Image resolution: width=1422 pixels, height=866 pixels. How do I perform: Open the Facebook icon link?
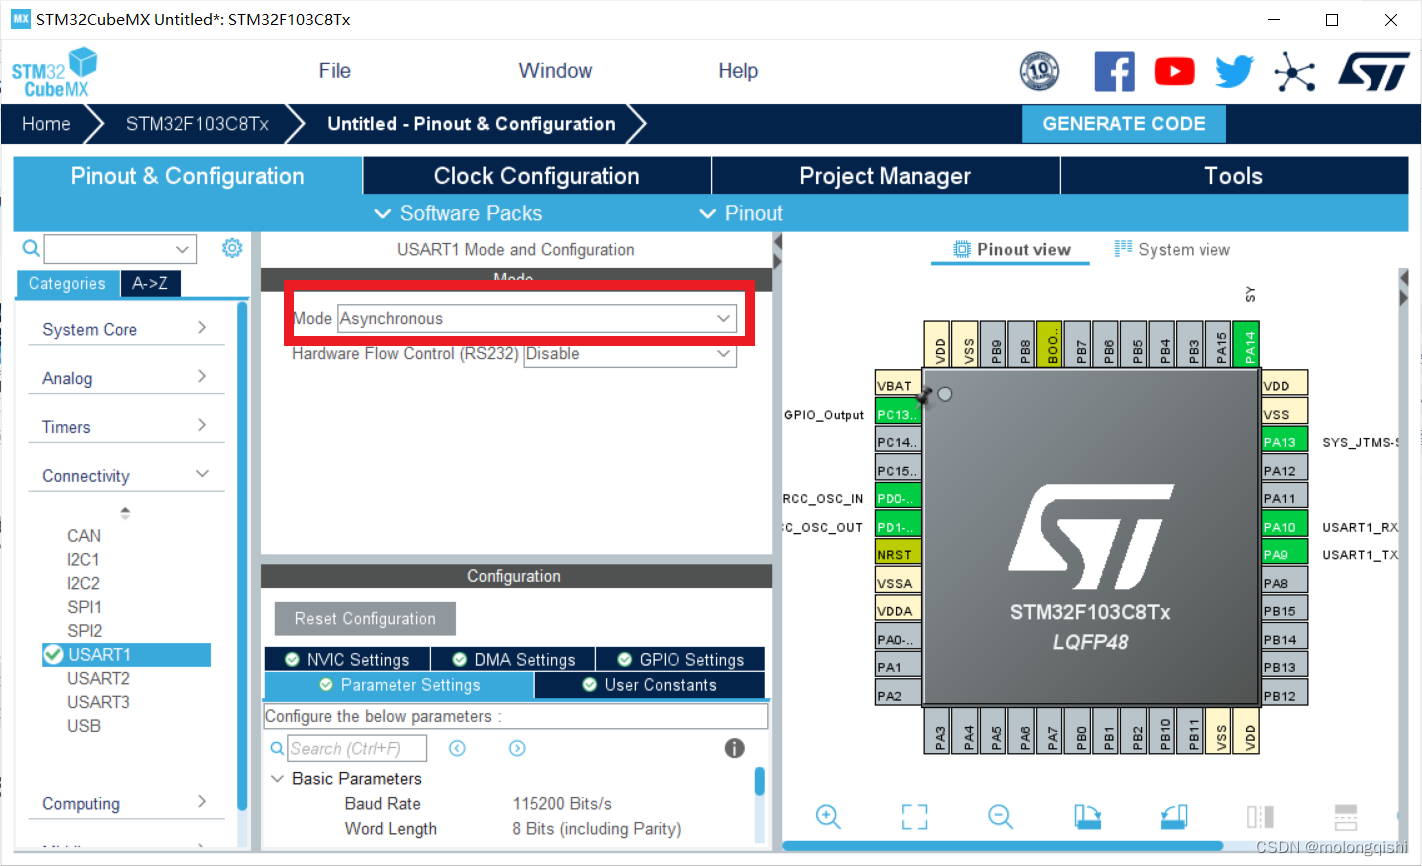[x=1114, y=72]
